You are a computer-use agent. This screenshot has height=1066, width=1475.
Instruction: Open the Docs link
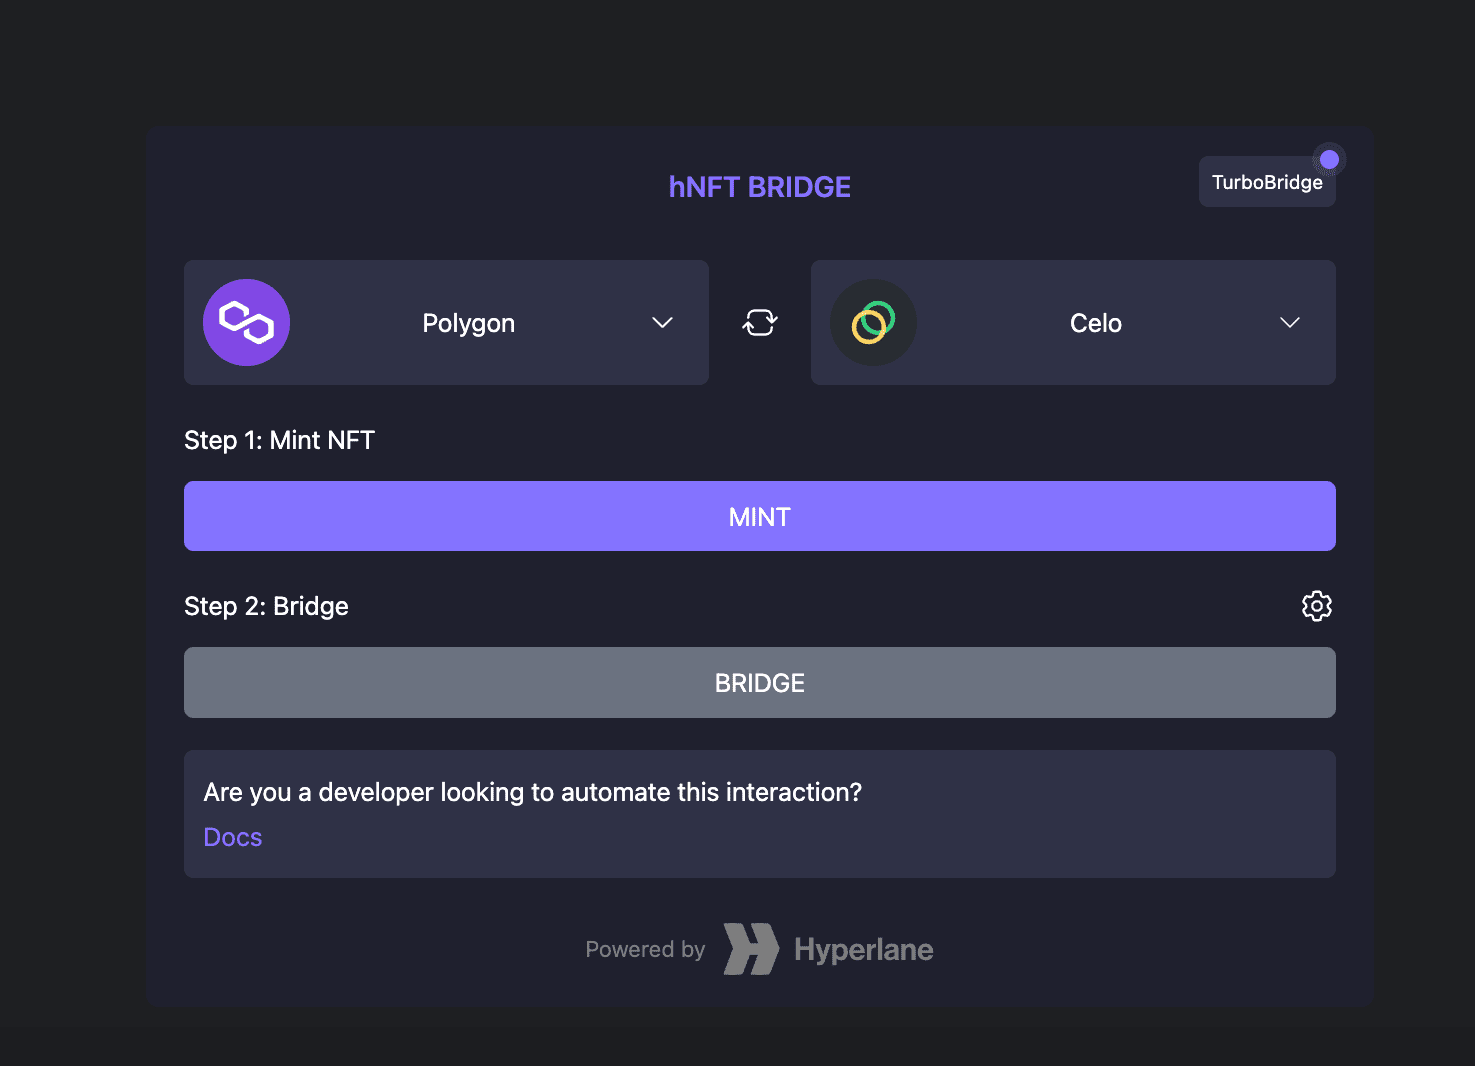(233, 837)
